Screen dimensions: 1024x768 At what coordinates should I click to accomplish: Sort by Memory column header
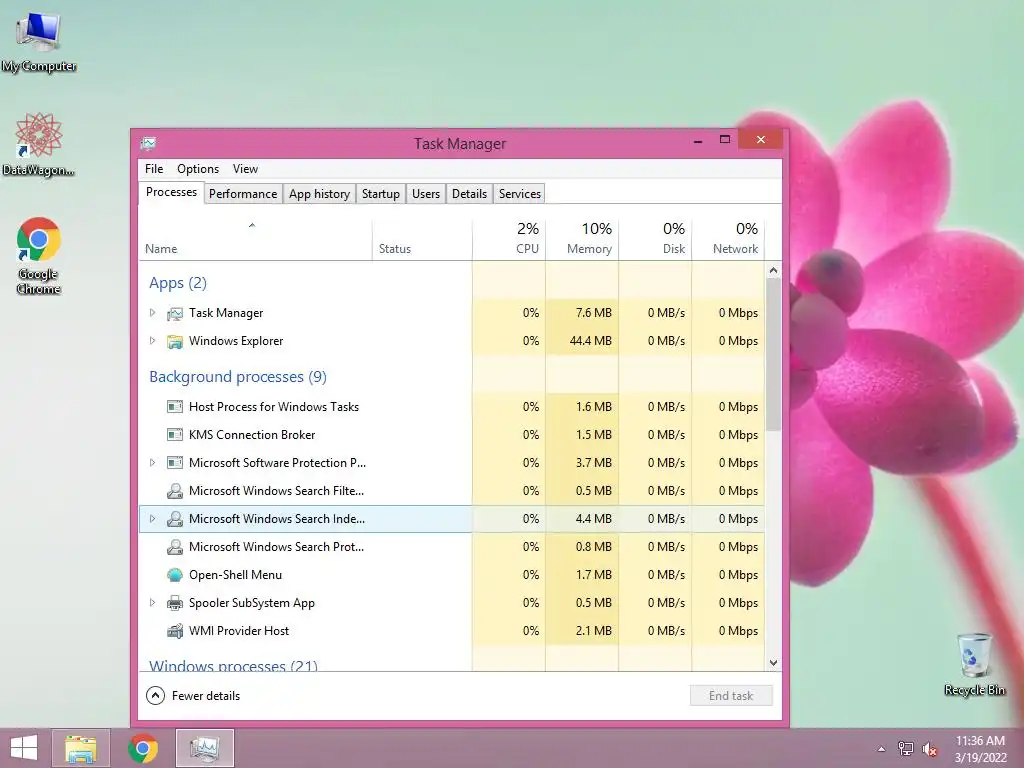pyautogui.click(x=582, y=238)
